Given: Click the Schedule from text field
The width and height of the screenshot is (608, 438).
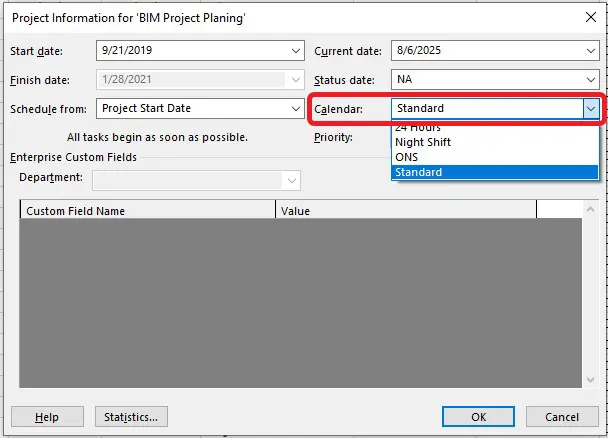Looking at the screenshot, I should (x=190, y=108).
